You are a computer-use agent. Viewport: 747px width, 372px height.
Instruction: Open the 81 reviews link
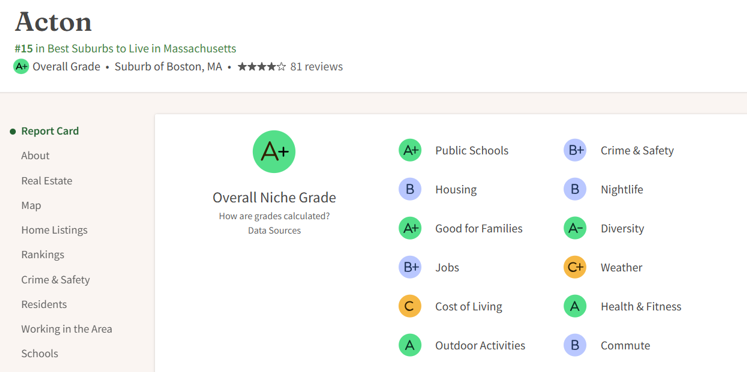tap(316, 67)
